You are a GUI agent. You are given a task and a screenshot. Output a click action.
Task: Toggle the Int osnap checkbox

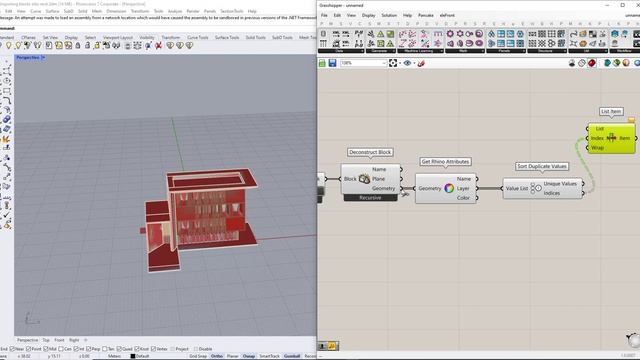pos(76,349)
